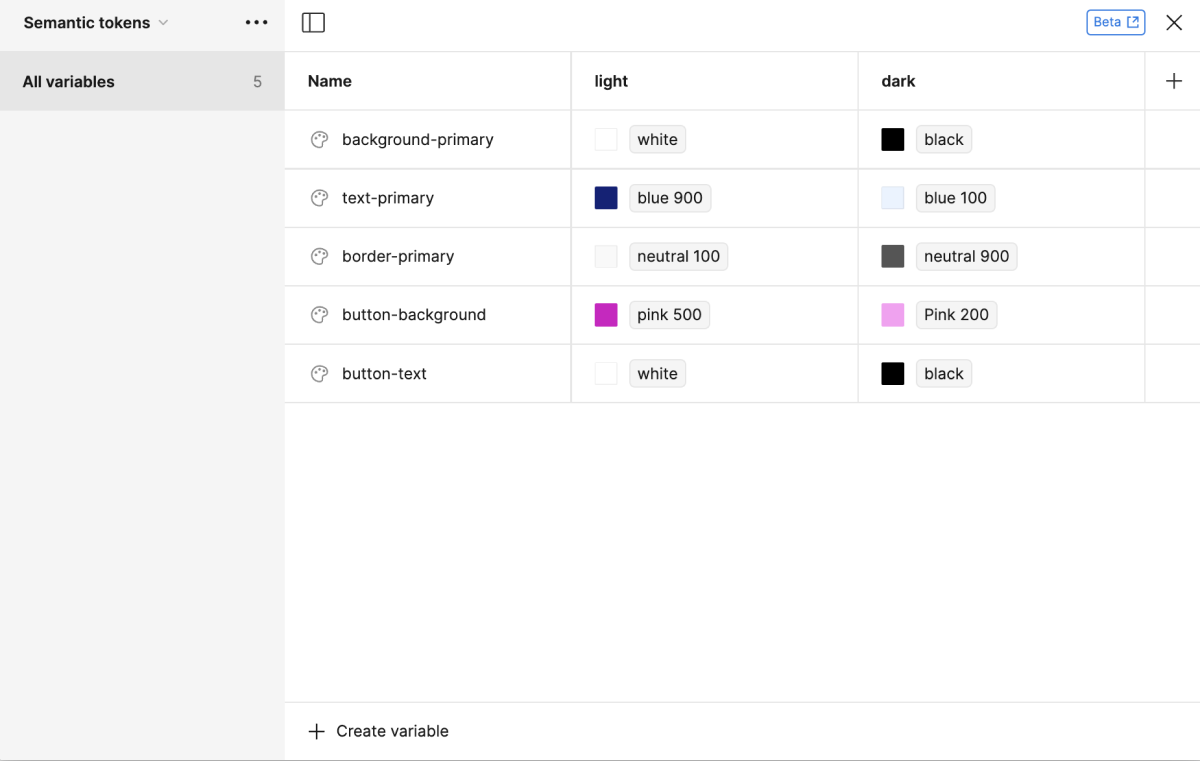Image resolution: width=1200 pixels, height=761 pixels.
Task: Open the Beta external link
Action: pyautogui.click(x=1115, y=22)
